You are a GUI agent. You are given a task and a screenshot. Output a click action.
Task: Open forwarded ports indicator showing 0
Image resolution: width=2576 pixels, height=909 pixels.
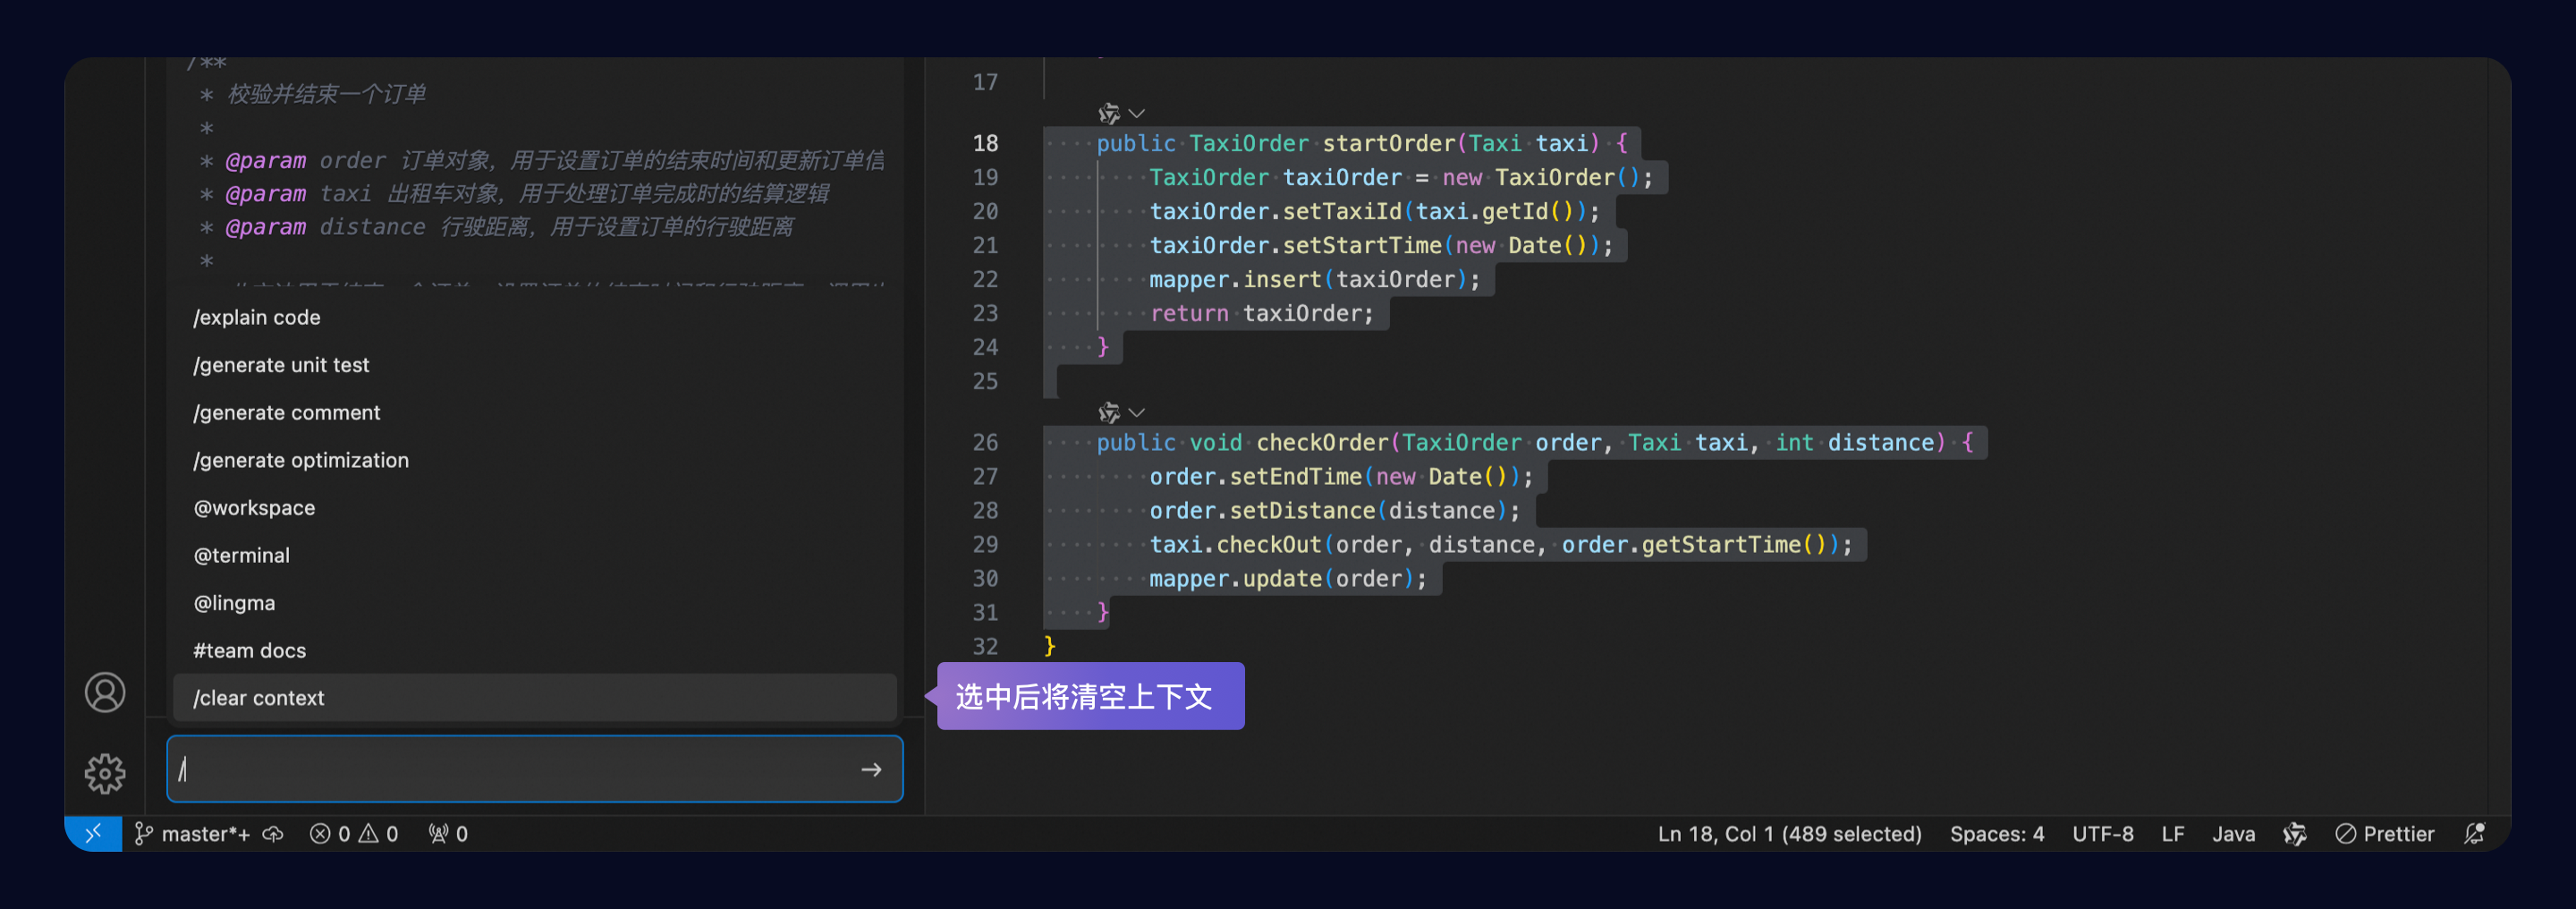click(448, 833)
